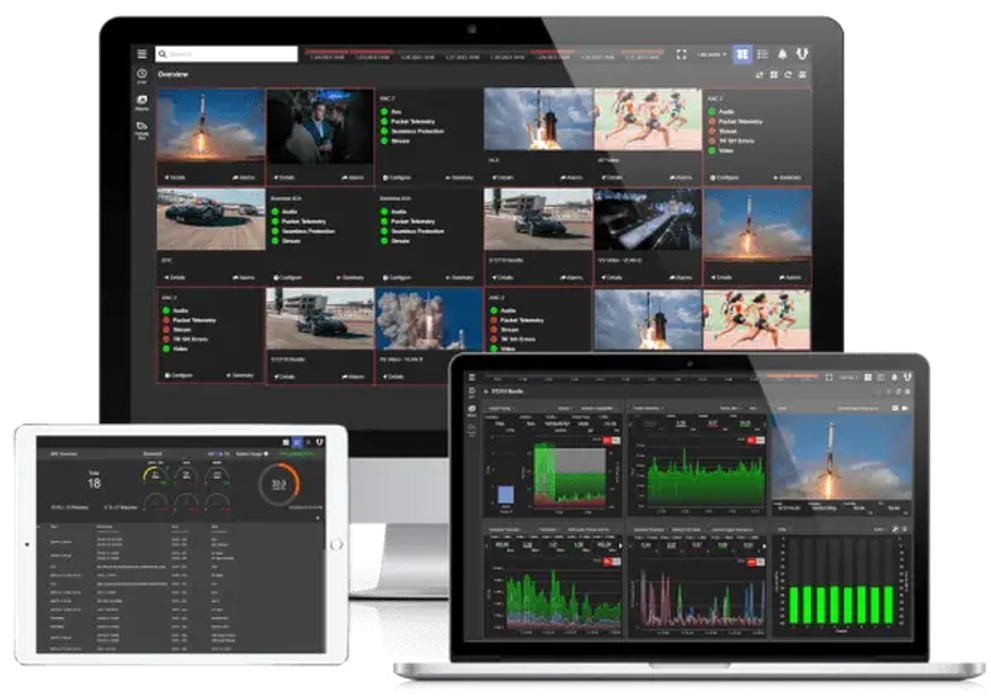Click the camera icon above laptop video preview
Image resolution: width=991 pixels, height=700 pixels.
[905, 409]
